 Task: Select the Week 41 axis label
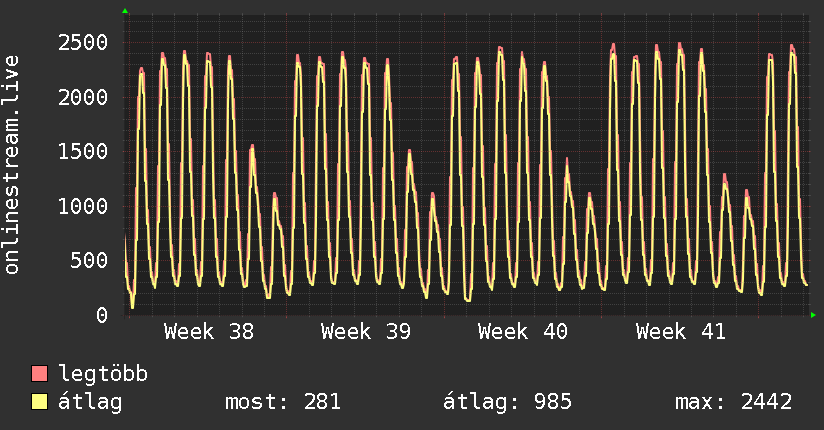click(x=680, y=332)
